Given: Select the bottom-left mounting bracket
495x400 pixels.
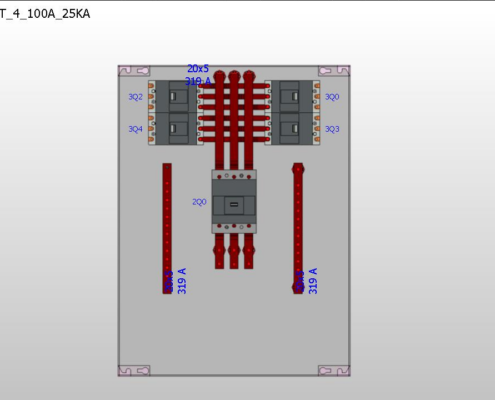Looking at the screenshot, I should click(x=134, y=370).
